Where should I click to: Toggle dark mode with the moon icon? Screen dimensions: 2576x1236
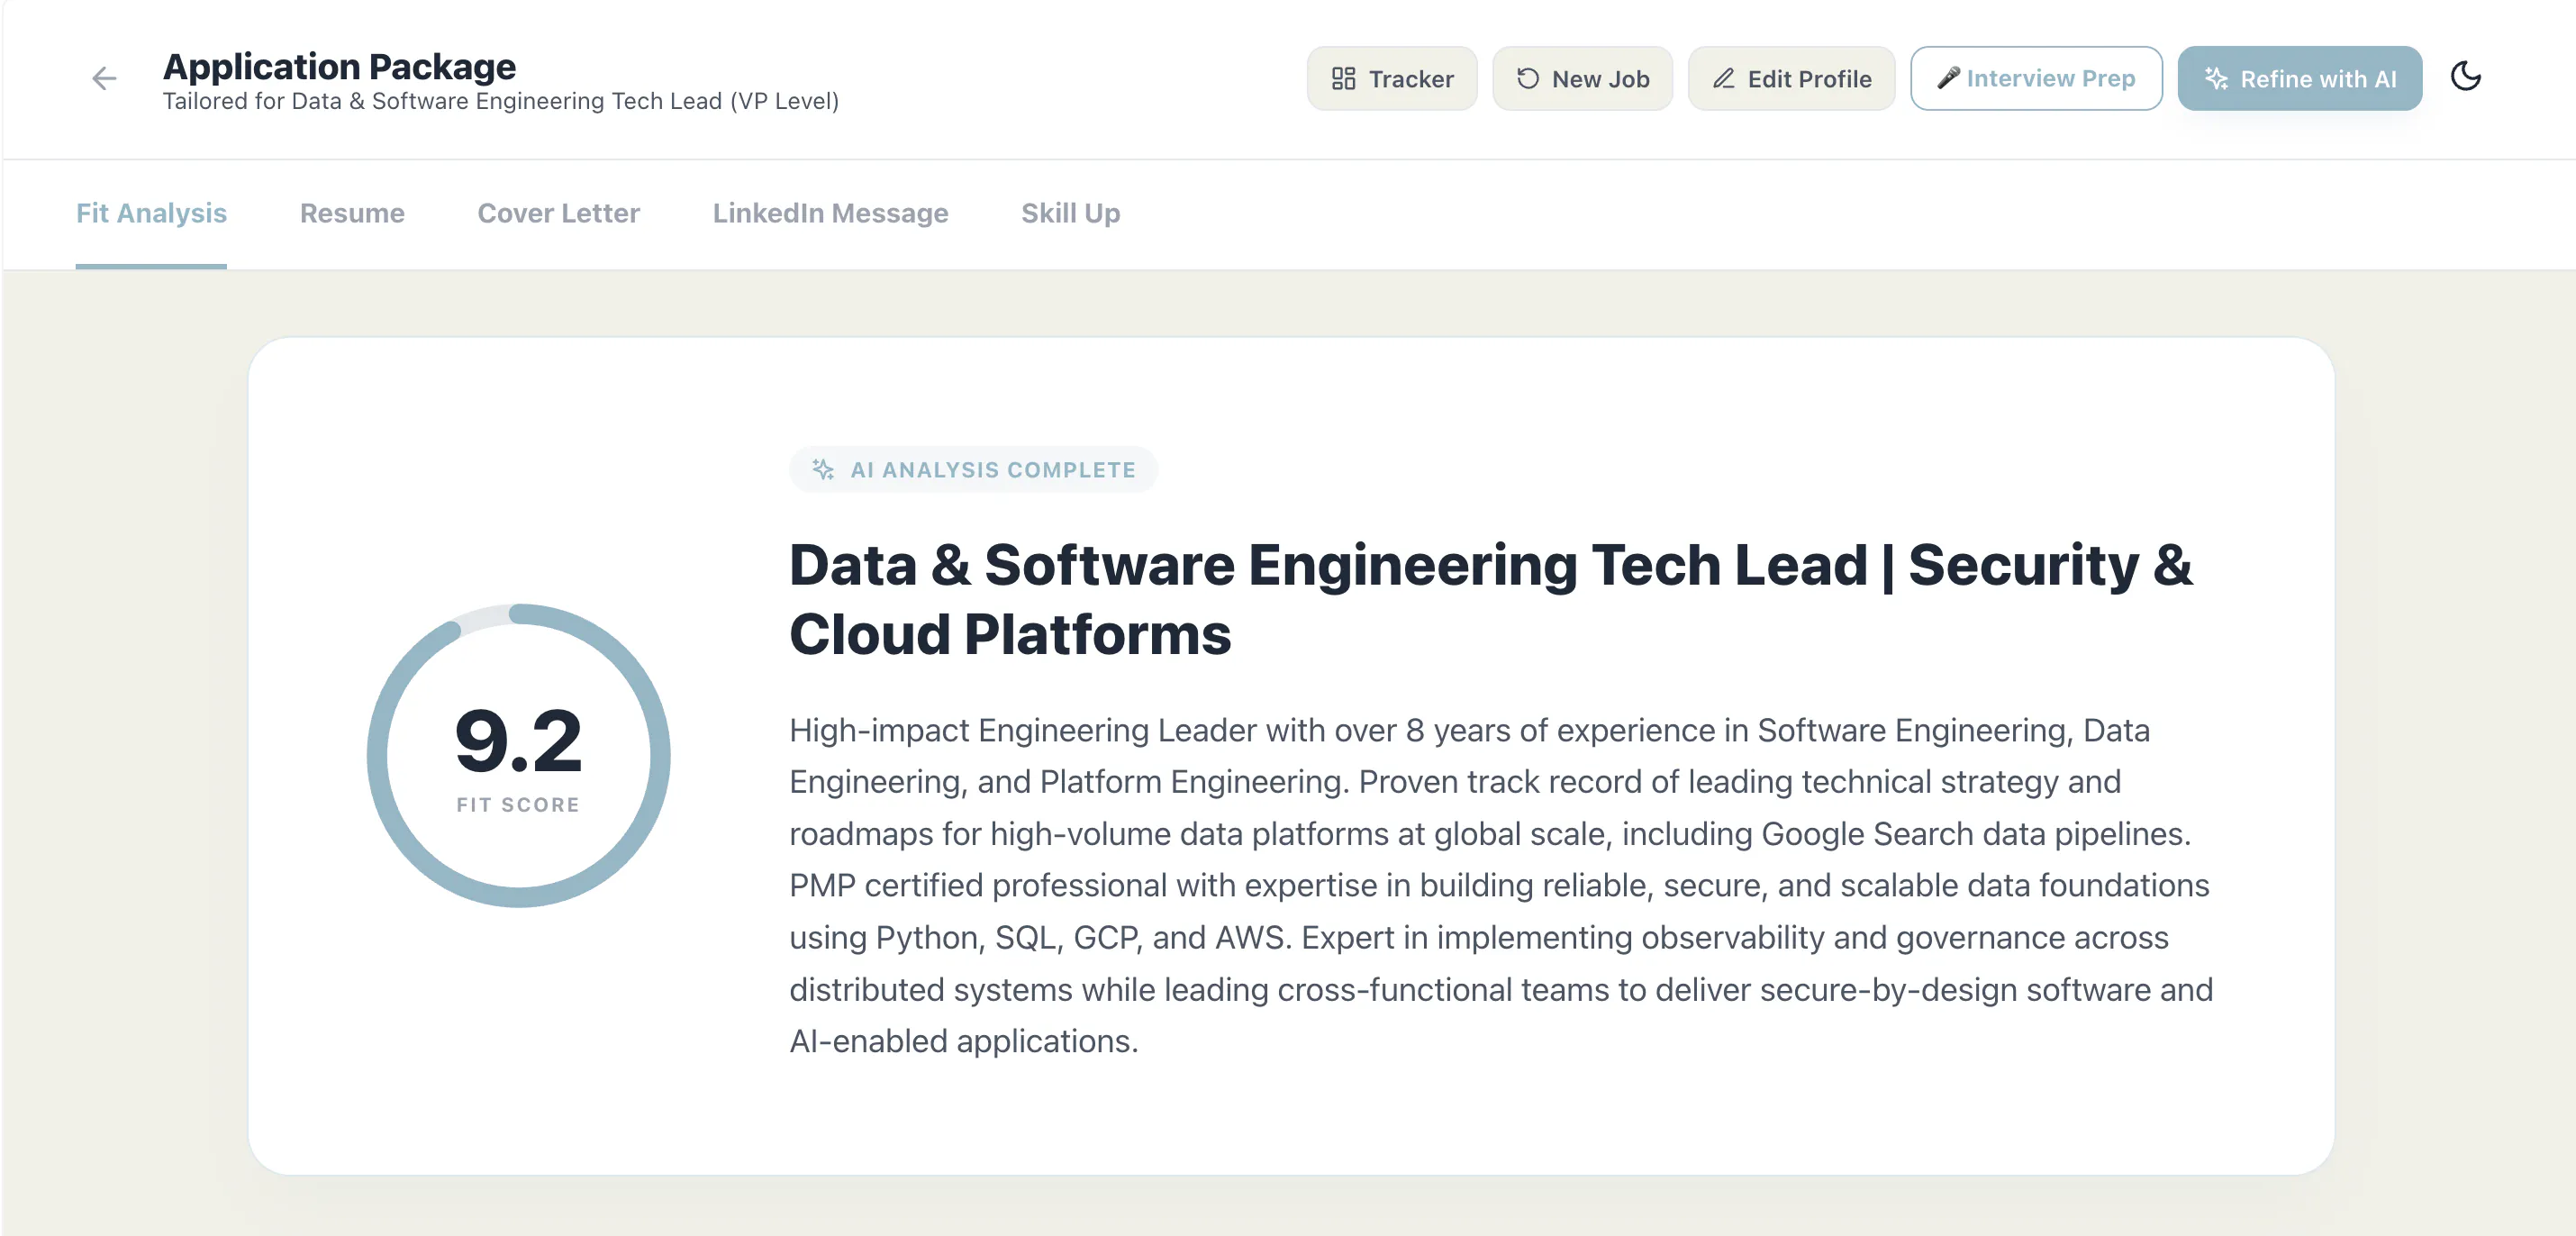[2465, 77]
